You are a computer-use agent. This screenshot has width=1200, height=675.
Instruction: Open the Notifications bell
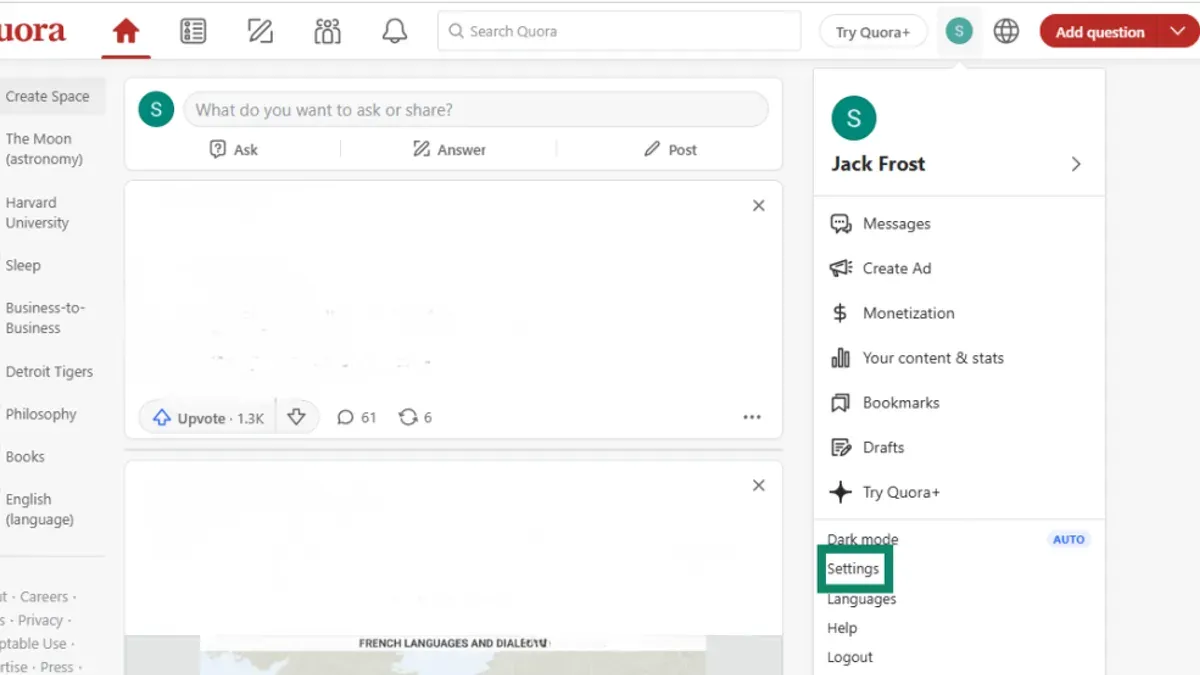click(395, 31)
